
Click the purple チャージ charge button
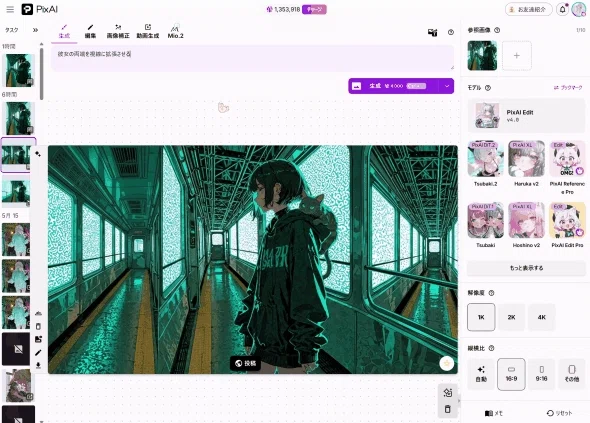coord(314,9)
